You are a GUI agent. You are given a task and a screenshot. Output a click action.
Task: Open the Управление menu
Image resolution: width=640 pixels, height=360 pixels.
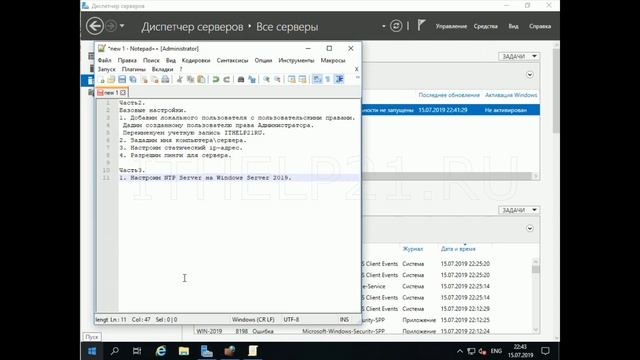451,26
